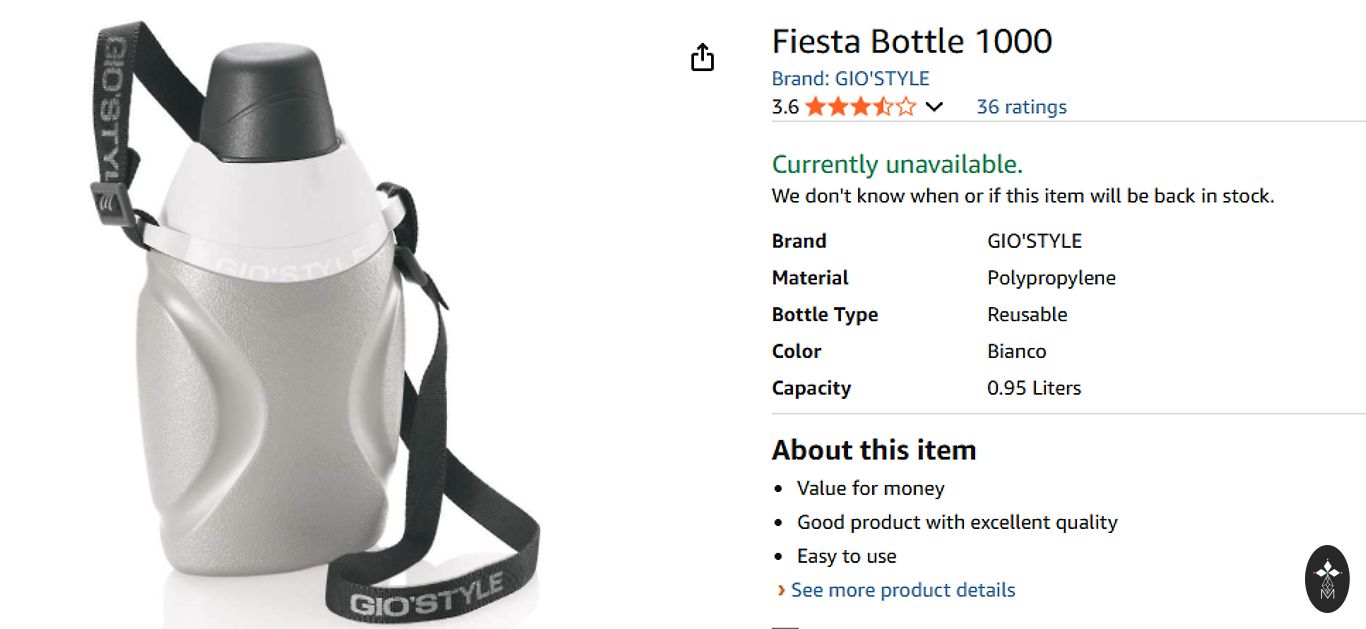
Task: Click the About this item heading
Action: 873,450
